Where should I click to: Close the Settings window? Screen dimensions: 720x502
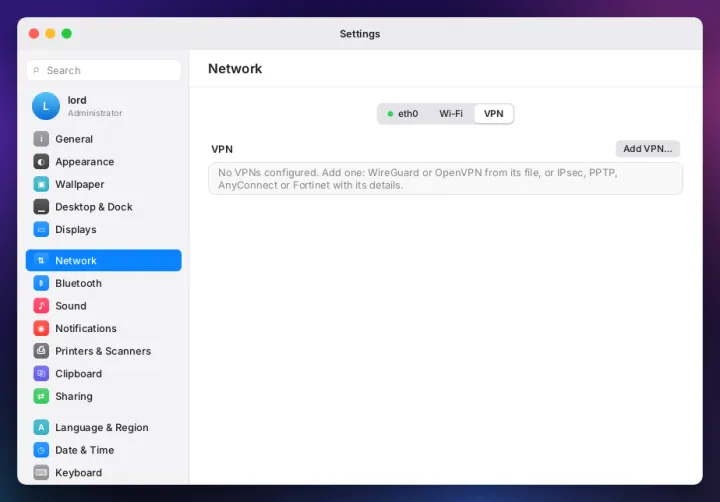coord(34,34)
